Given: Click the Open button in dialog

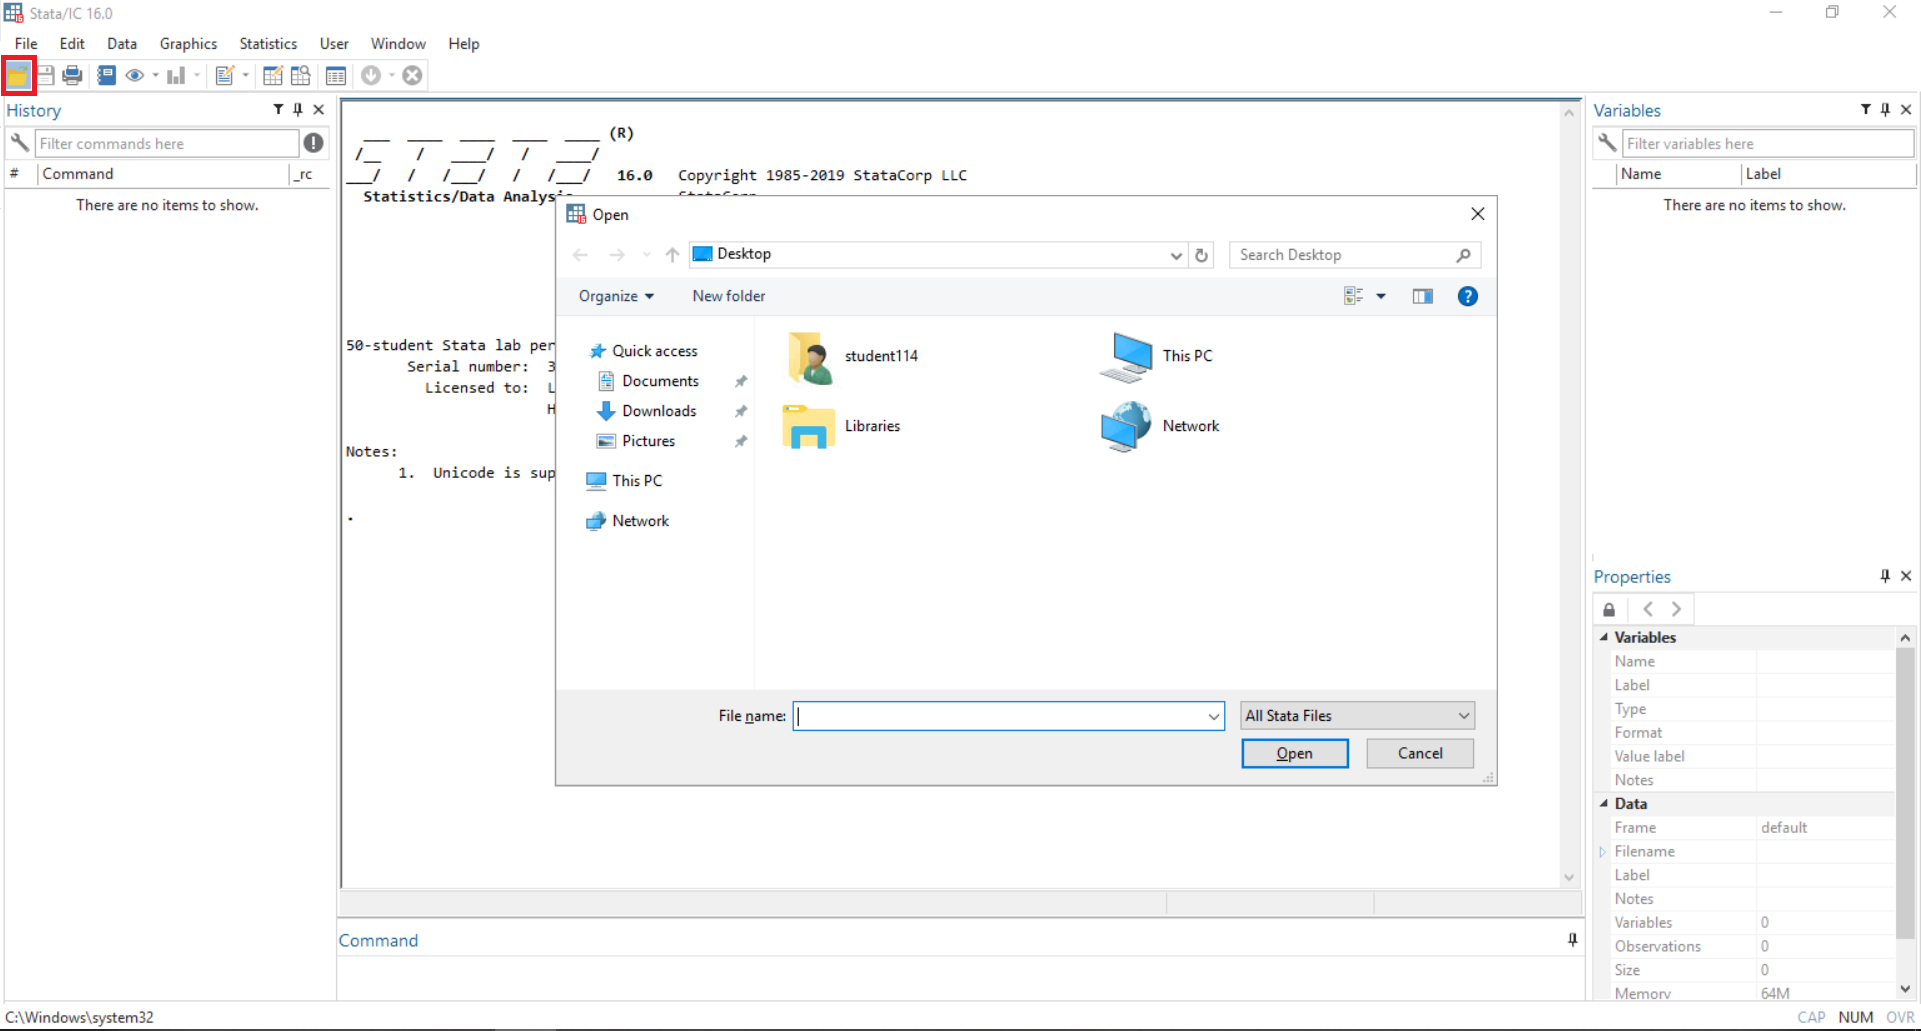Looking at the screenshot, I should point(1294,754).
